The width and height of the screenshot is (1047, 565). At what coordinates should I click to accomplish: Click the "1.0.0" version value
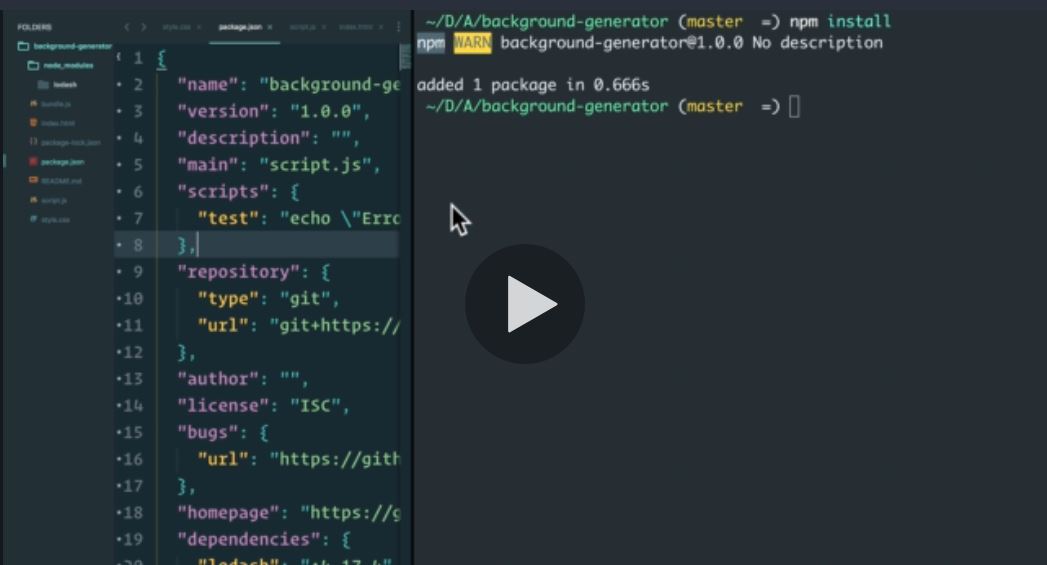(x=325, y=112)
